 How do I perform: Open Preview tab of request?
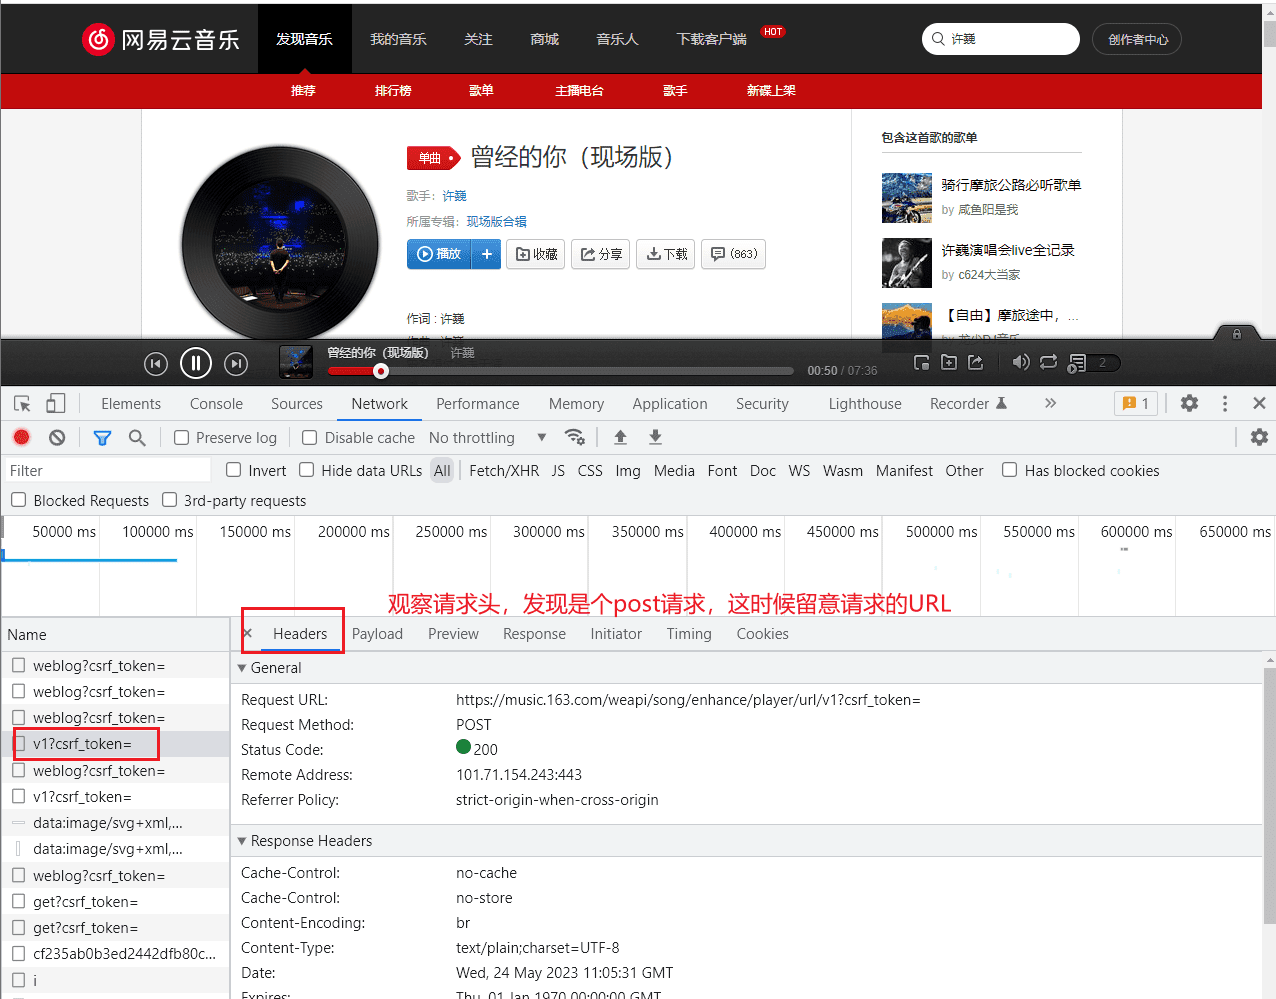click(453, 634)
